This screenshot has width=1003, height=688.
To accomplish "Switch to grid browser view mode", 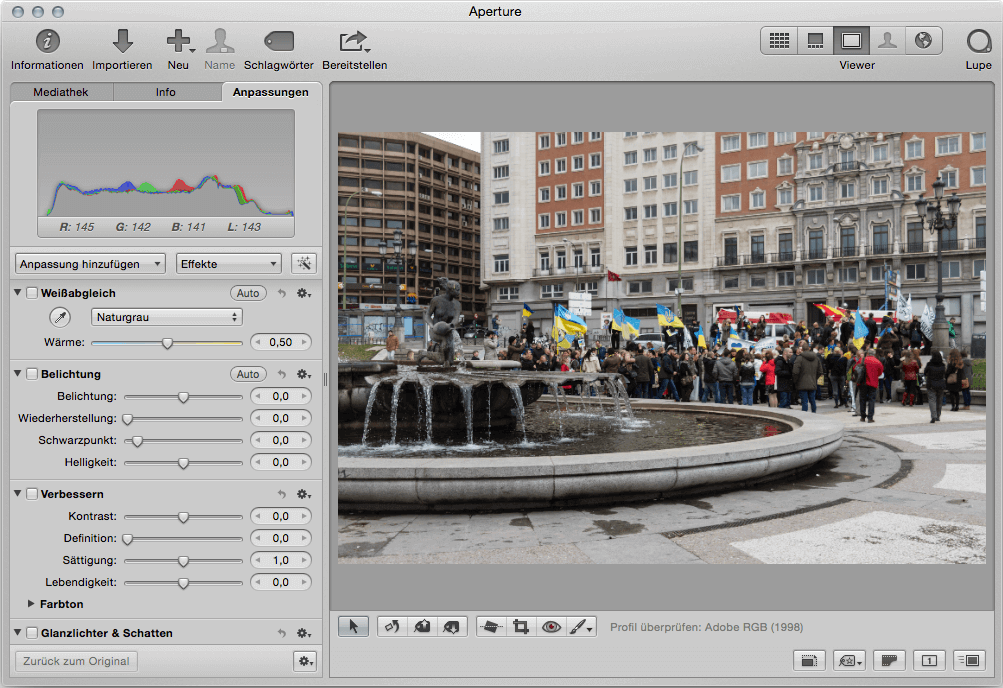I will coord(779,40).
